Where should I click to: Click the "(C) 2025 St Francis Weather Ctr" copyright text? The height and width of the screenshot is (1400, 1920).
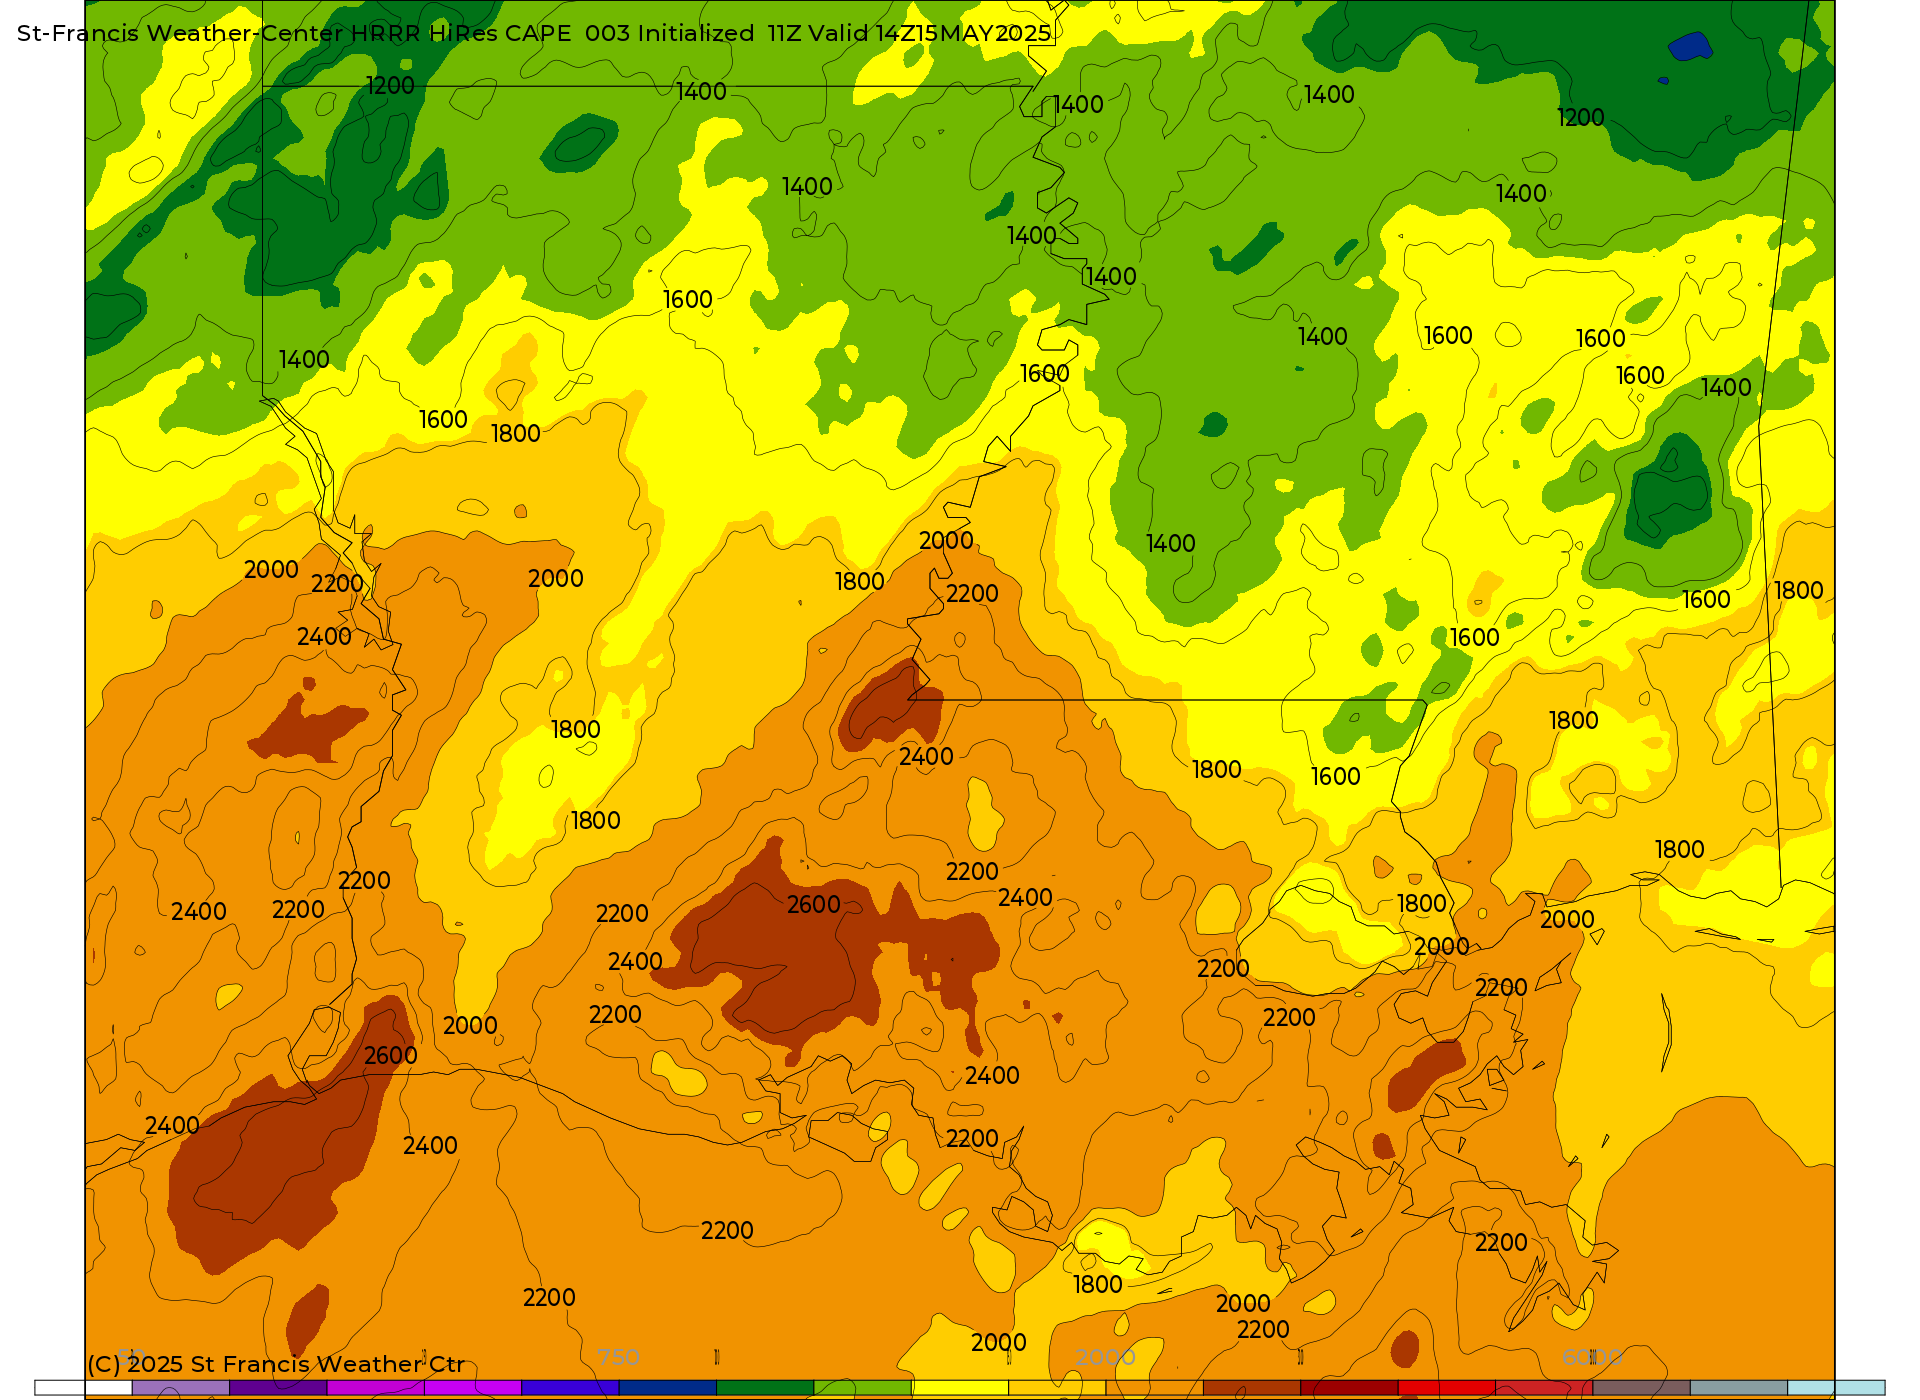click(x=276, y=1364)
